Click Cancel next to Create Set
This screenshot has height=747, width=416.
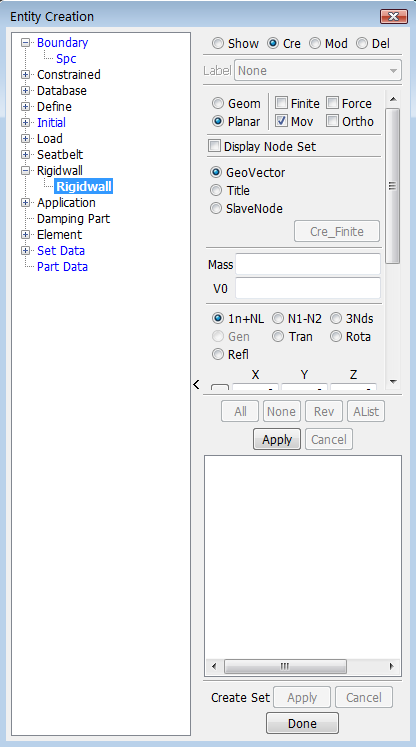(x=364, y=697)
